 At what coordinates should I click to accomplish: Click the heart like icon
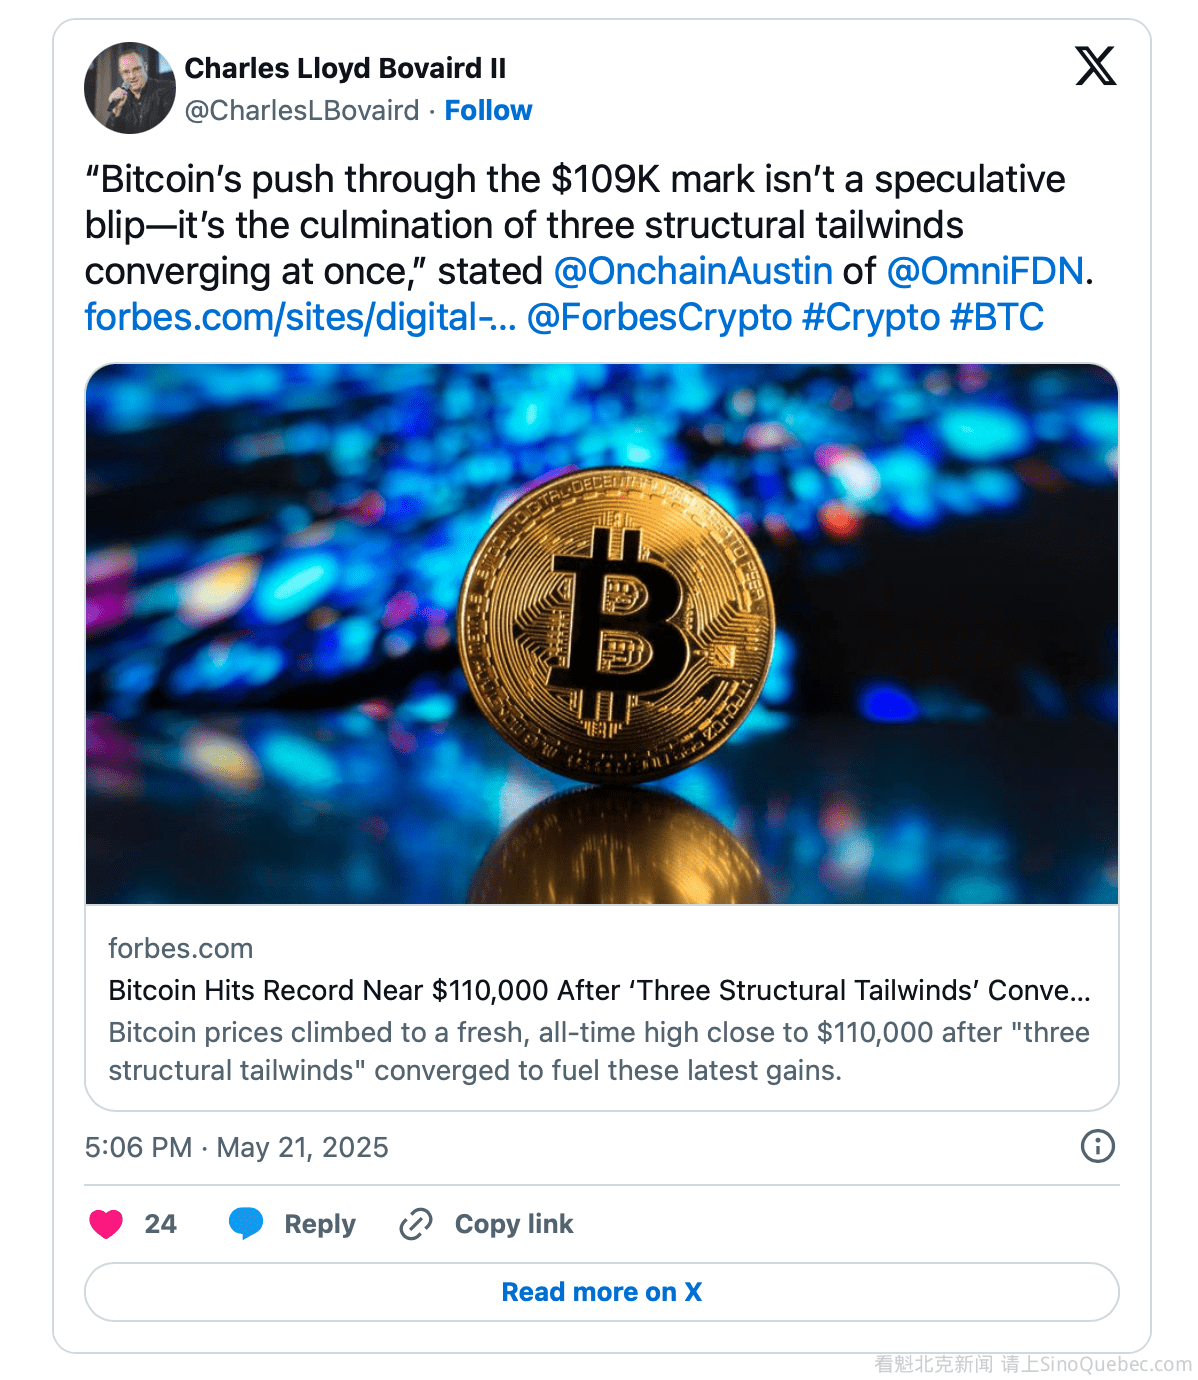(x=106, y=1223)
